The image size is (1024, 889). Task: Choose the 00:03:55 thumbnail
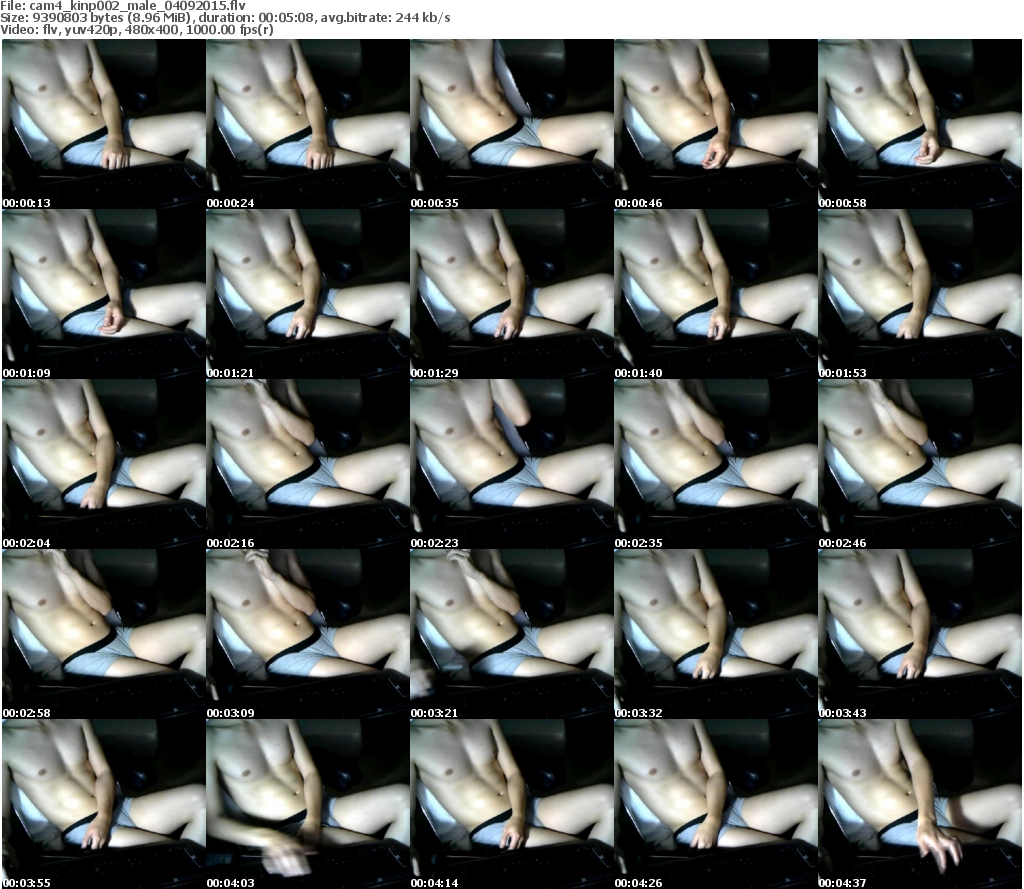pyautogui.click(x=104, y=804)
